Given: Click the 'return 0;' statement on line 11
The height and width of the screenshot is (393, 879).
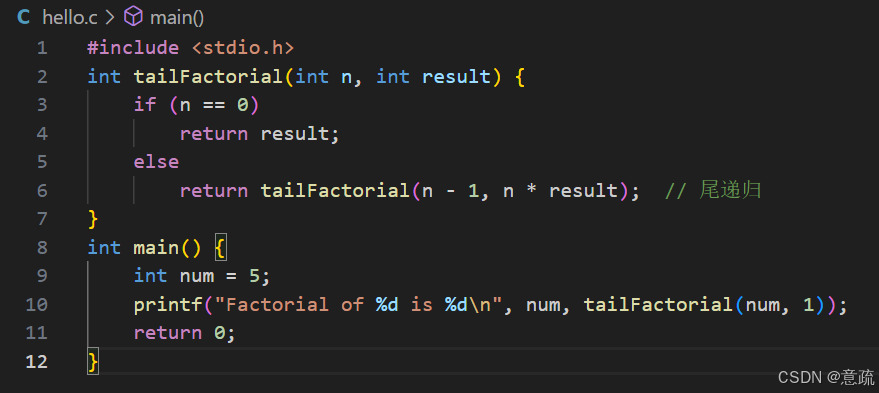Looking at the screenshot, I should [x=184, y=333].
